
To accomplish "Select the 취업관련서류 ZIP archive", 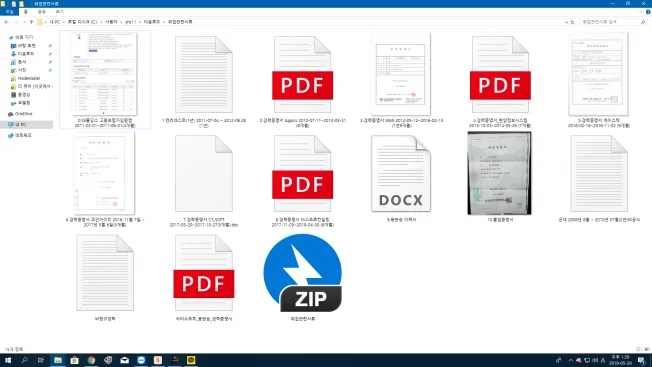I will (303, 272).
